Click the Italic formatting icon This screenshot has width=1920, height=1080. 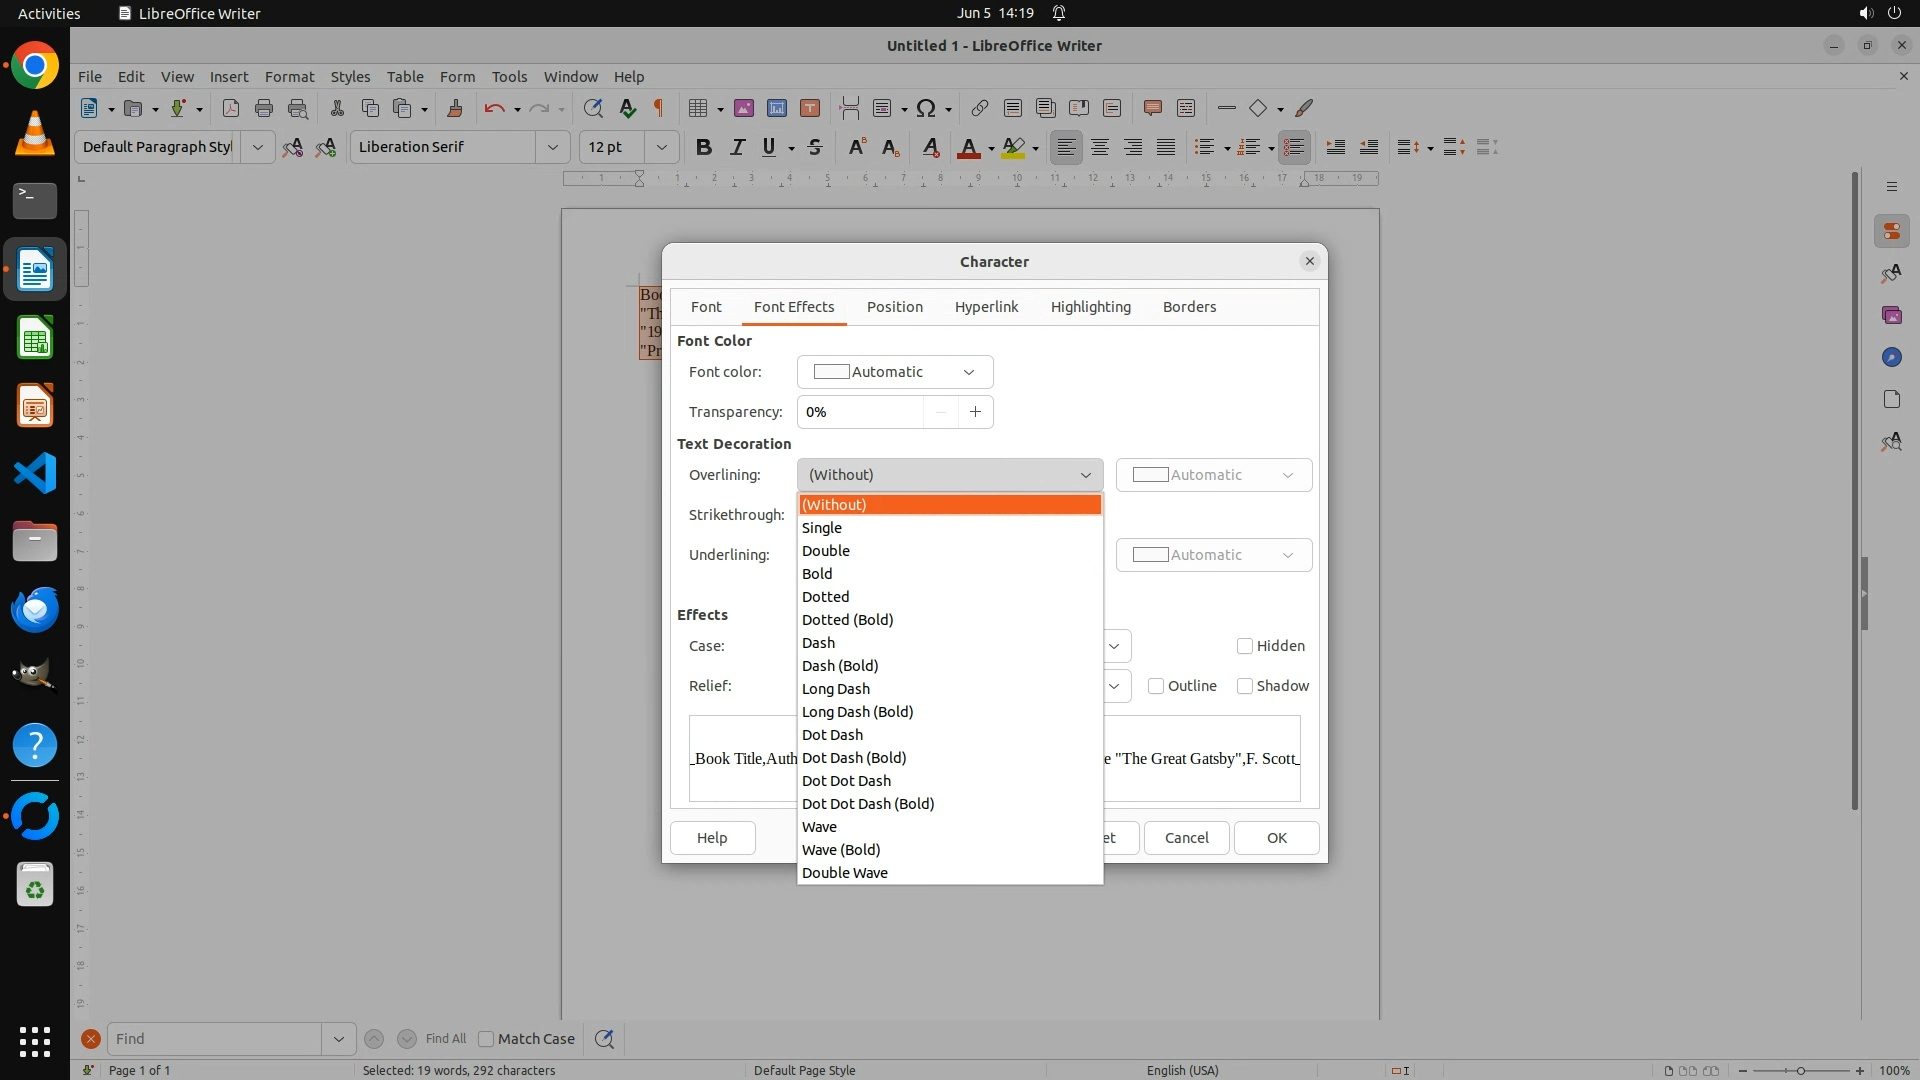[x=737, y=147]
